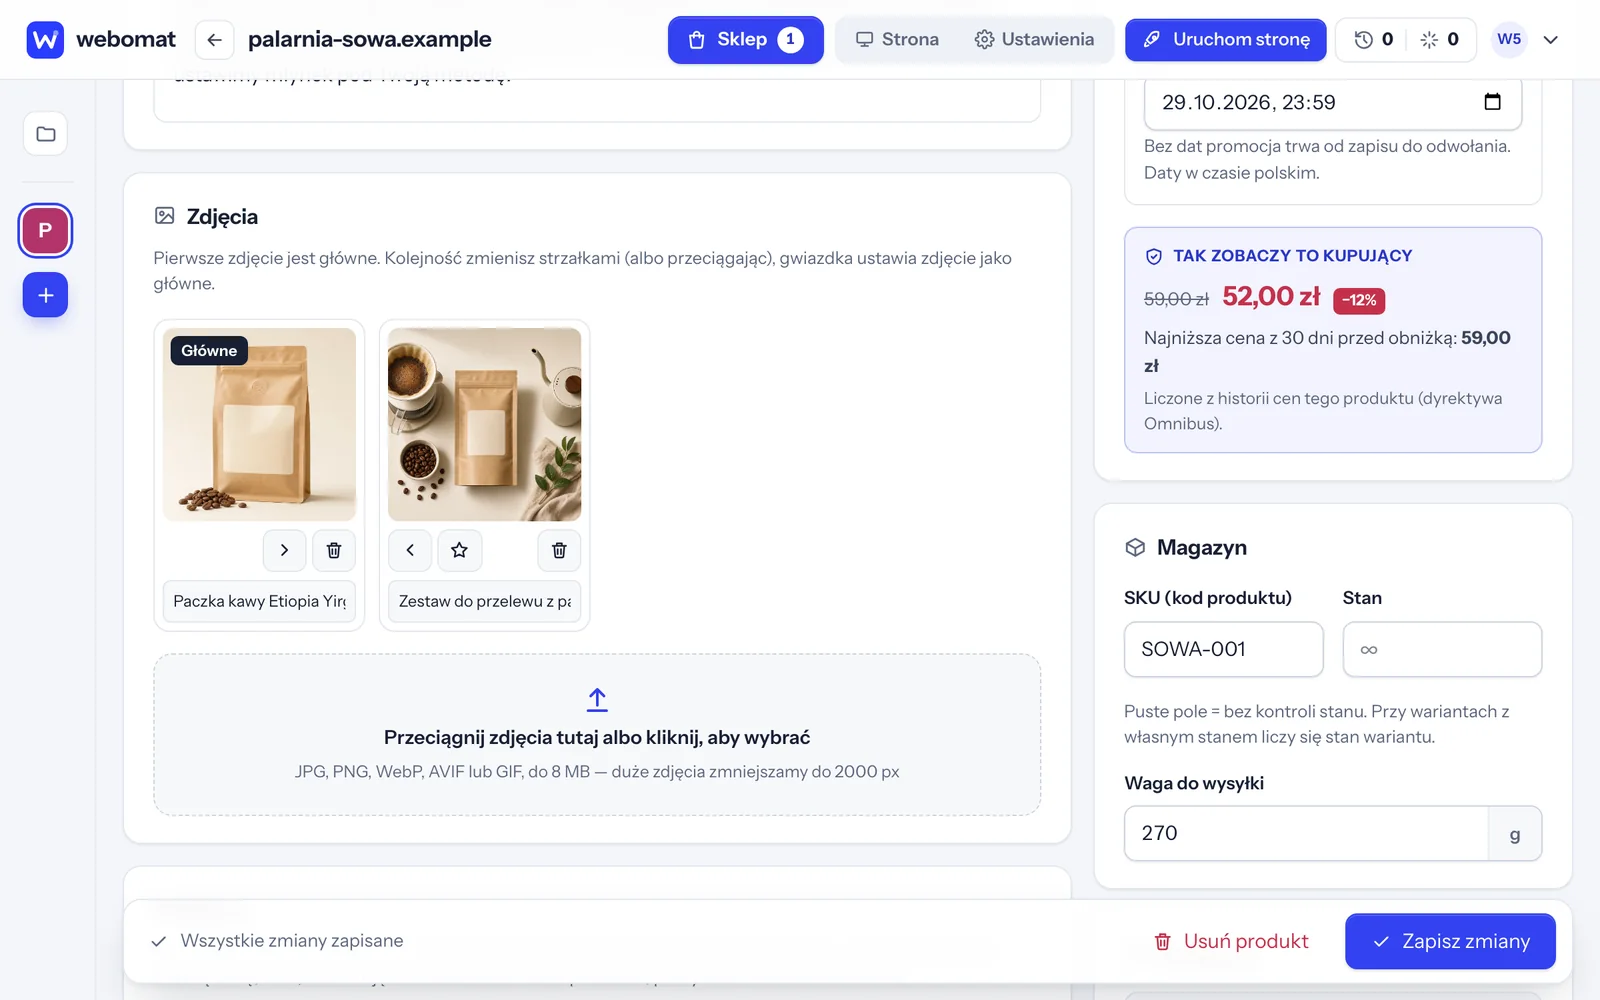Open the Ustawienia tab
Viewport: 1600px width, 1000px height.
click(1034, 40)
